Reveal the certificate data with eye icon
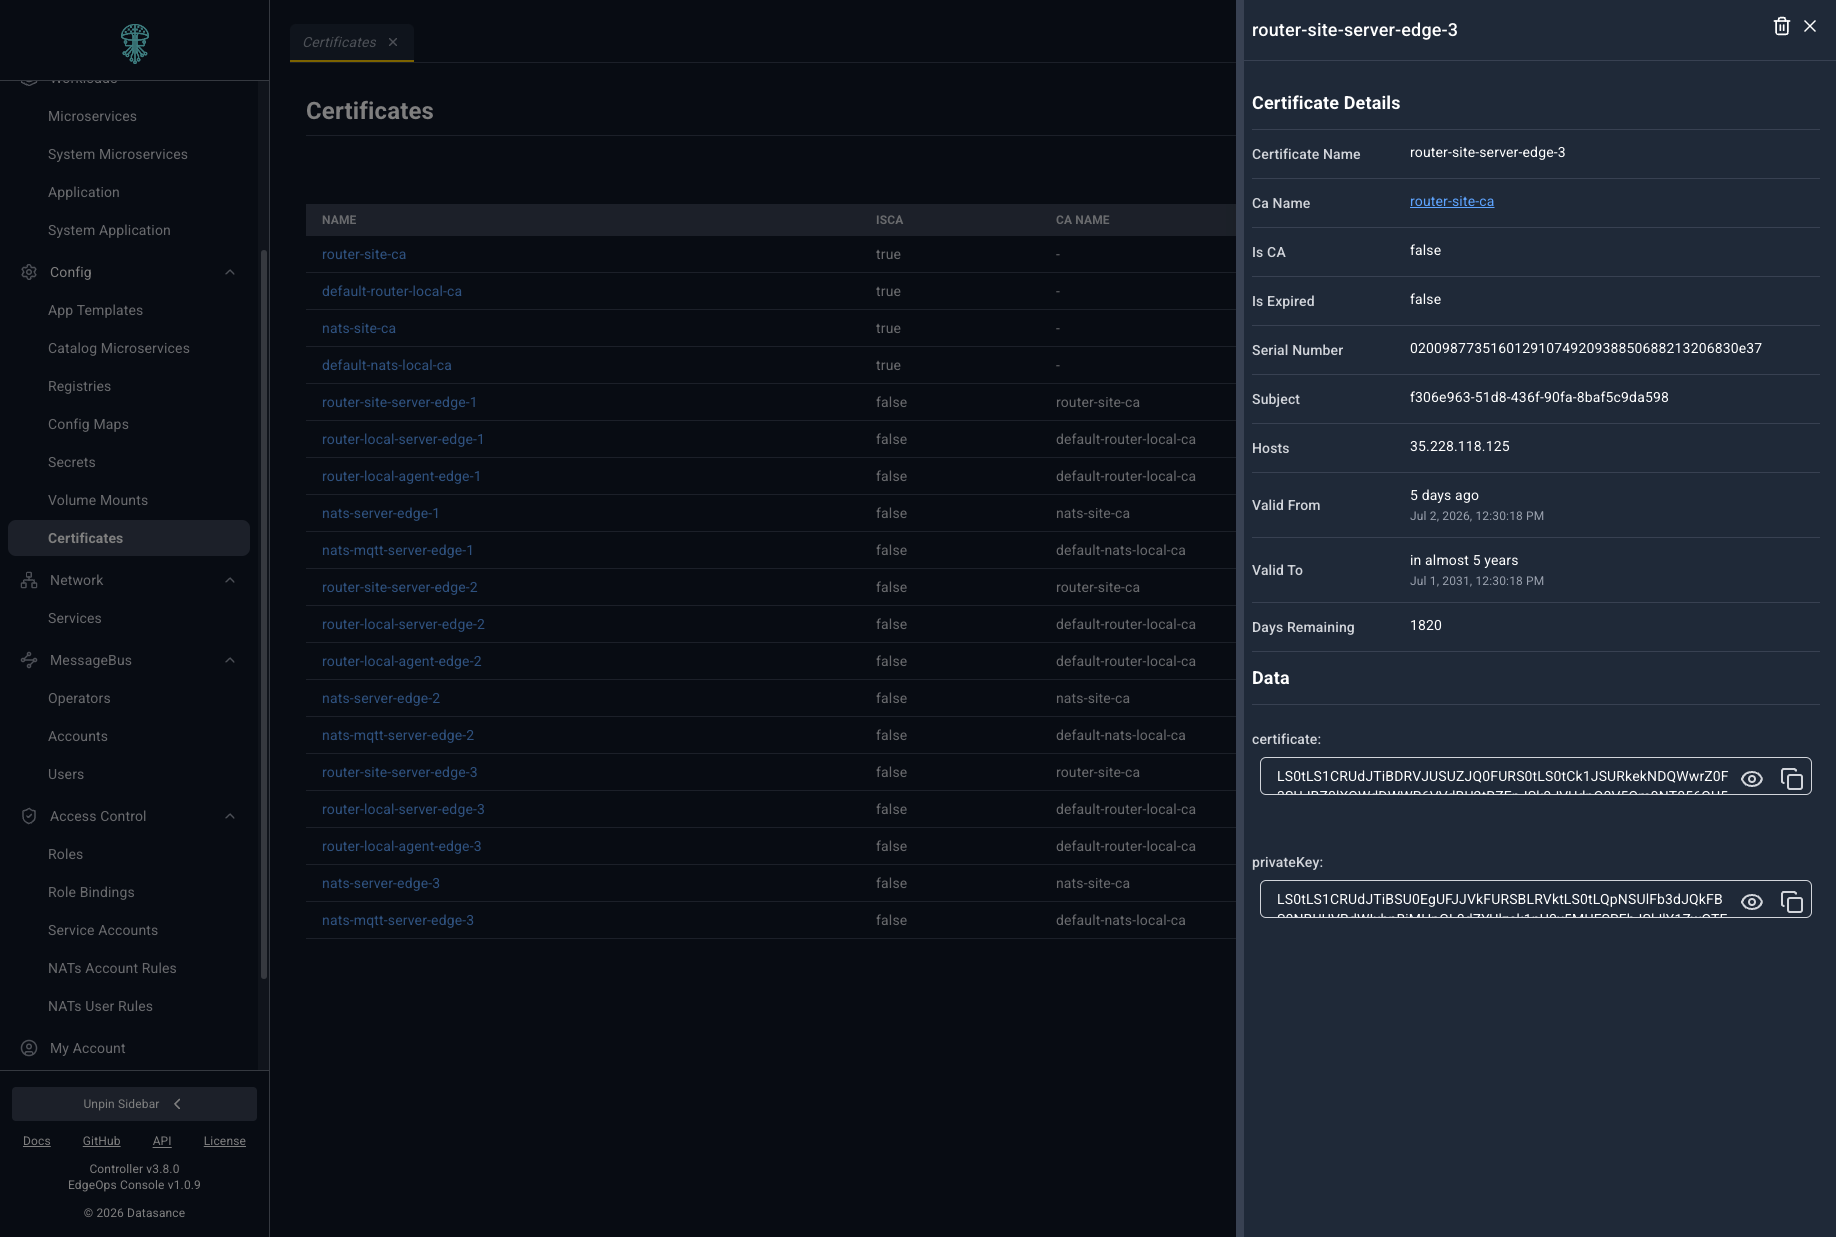Viewport: 1836px width, 1237px height. click(1752, 779)
